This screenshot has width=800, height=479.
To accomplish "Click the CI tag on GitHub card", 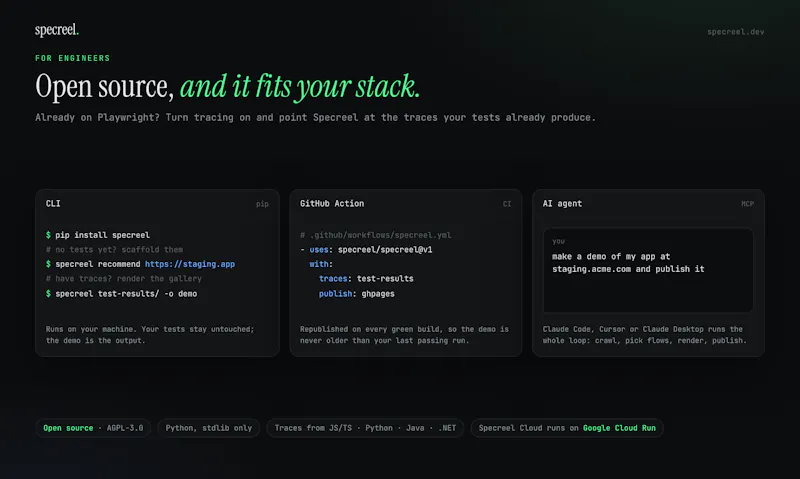I will [507, 204].
